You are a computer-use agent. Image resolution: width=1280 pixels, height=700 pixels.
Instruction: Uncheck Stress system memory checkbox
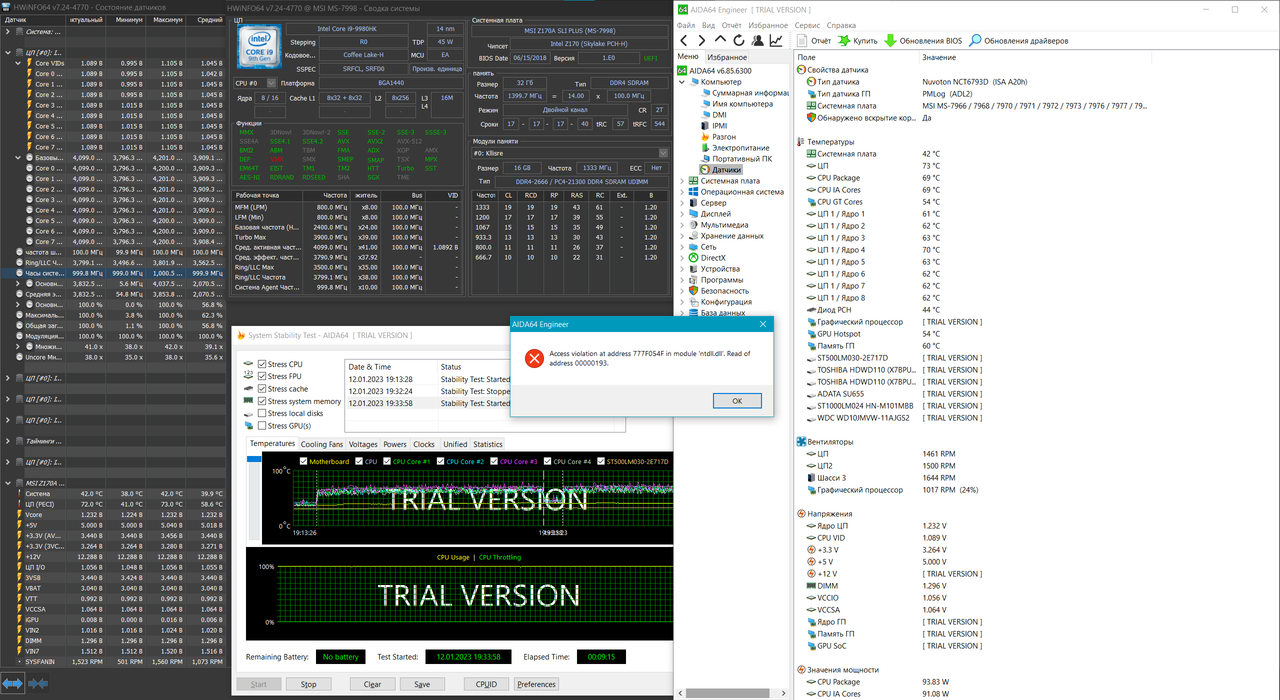point(262,401)
